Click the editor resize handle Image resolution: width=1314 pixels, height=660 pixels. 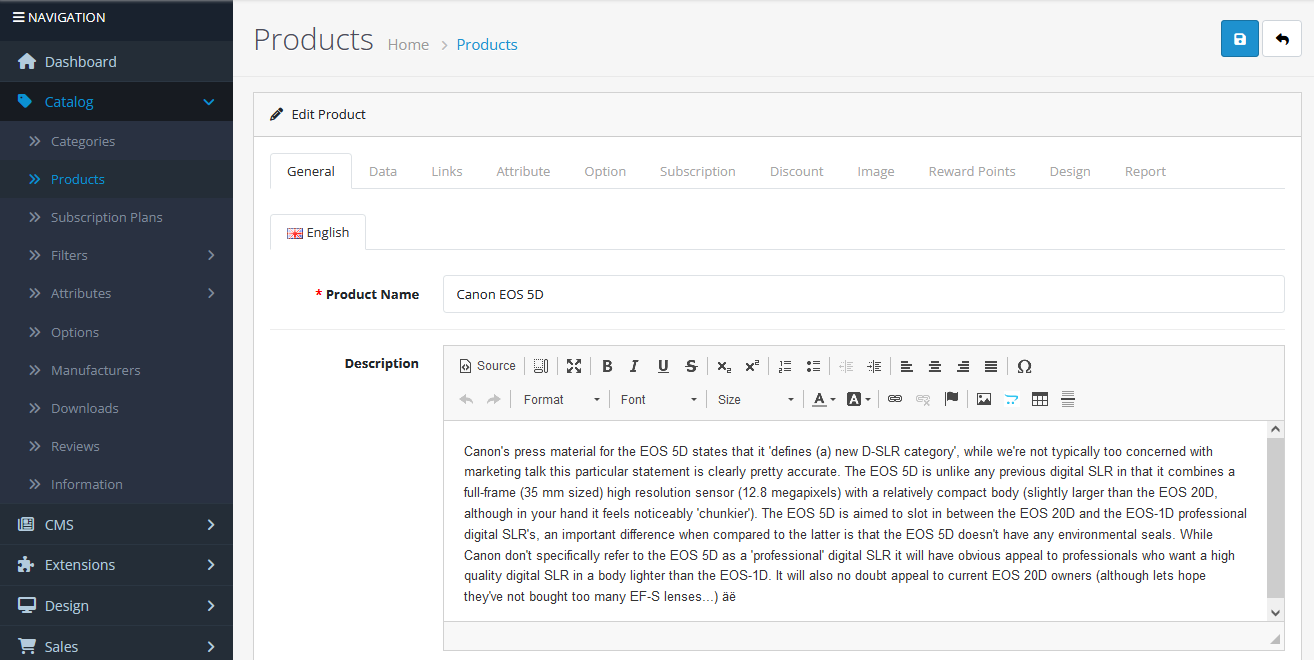[x=1275, y=637]
